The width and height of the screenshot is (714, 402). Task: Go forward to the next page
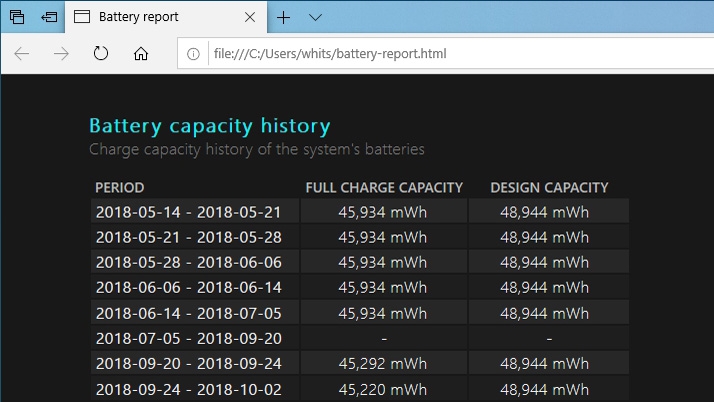61,54
